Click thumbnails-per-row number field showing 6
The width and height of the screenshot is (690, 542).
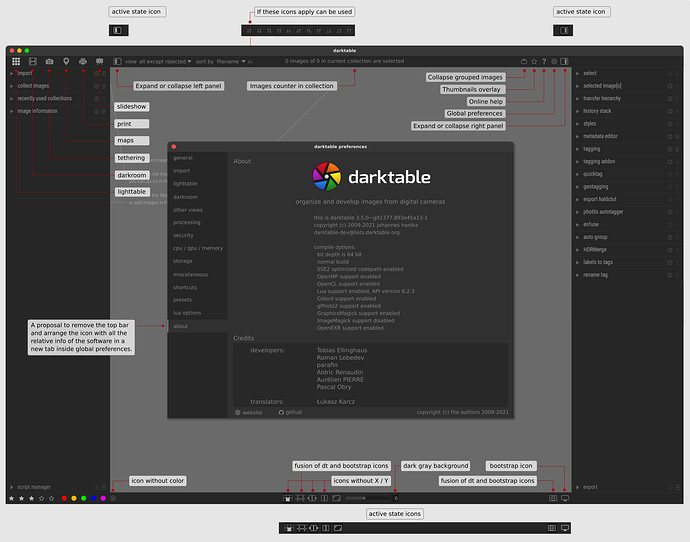pyautogui.click(x=396, y=498)
